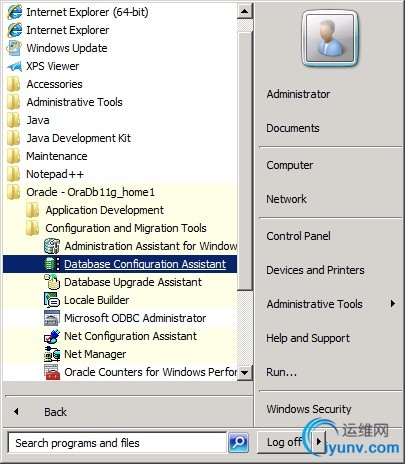Click the Java Development Kit folder icon
The image size is (405, 464).
pos(14,138)
